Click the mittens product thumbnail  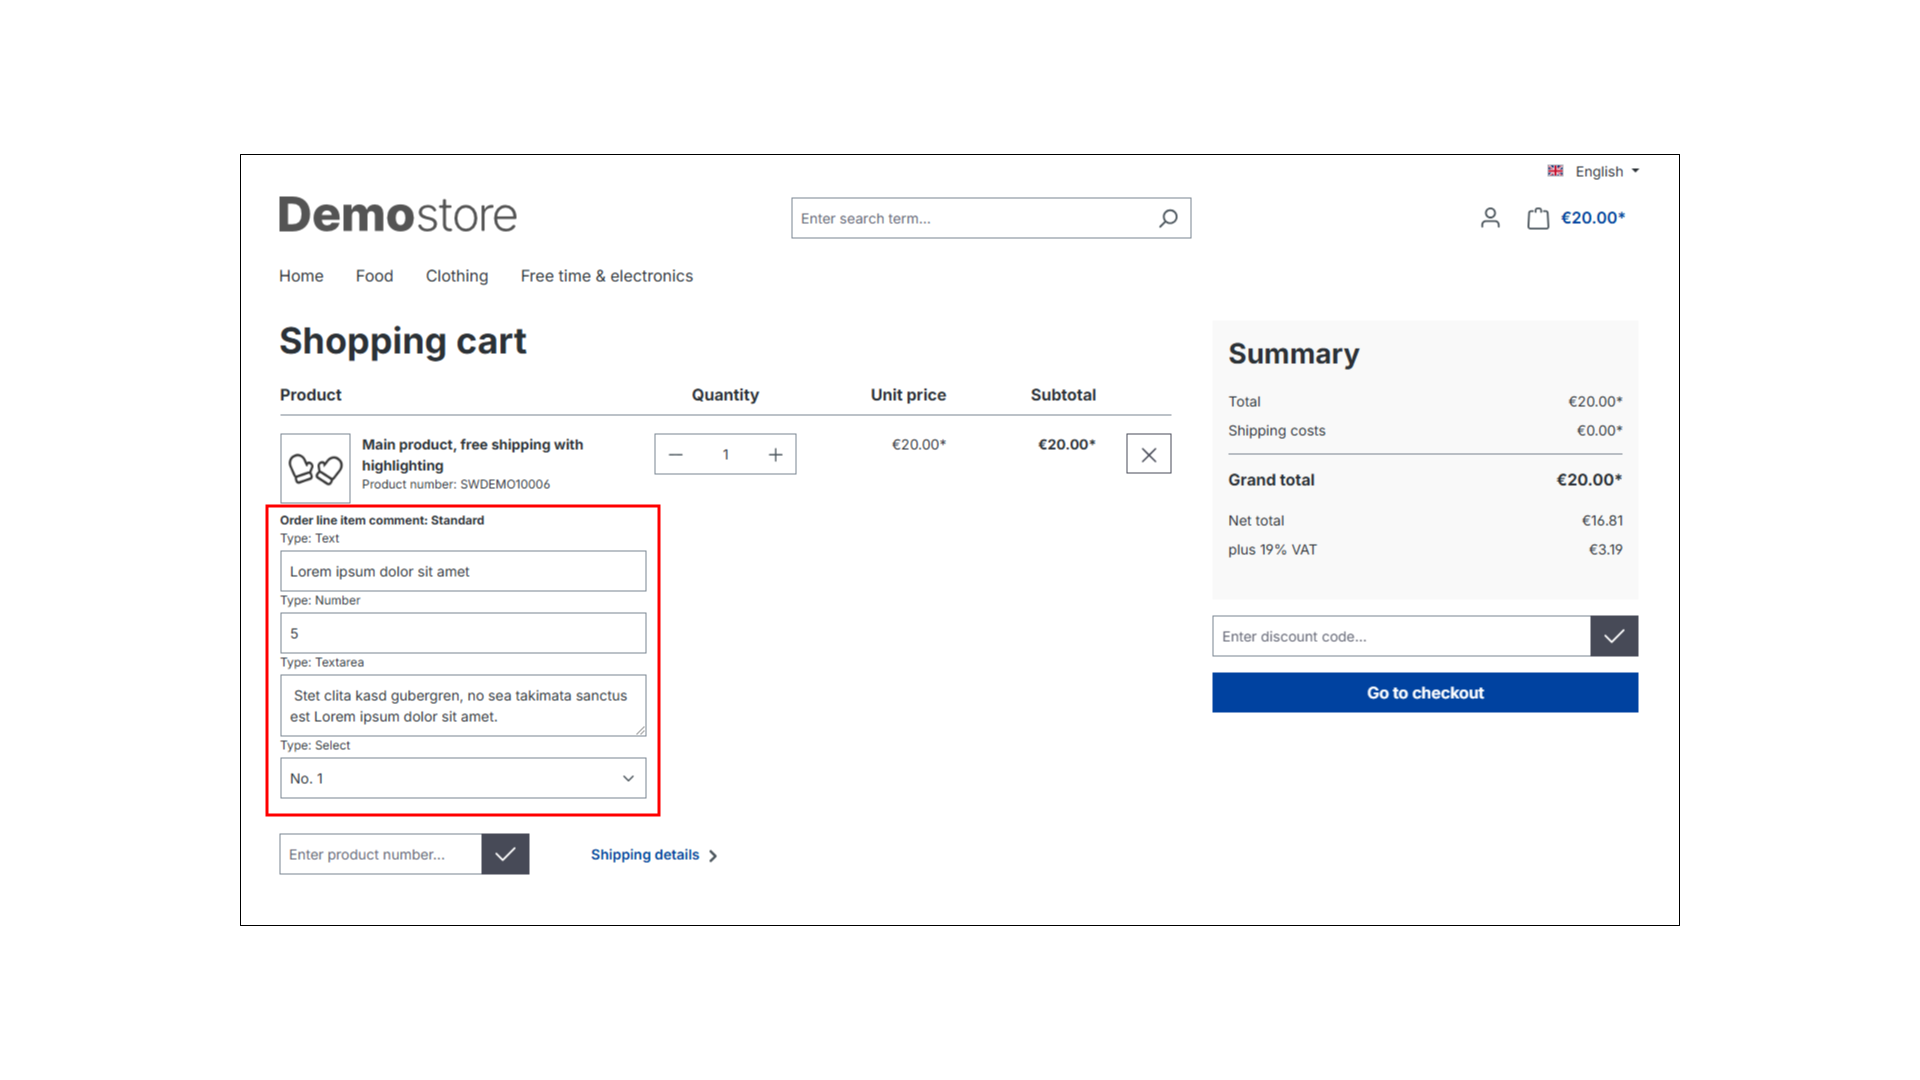(315, 468)
